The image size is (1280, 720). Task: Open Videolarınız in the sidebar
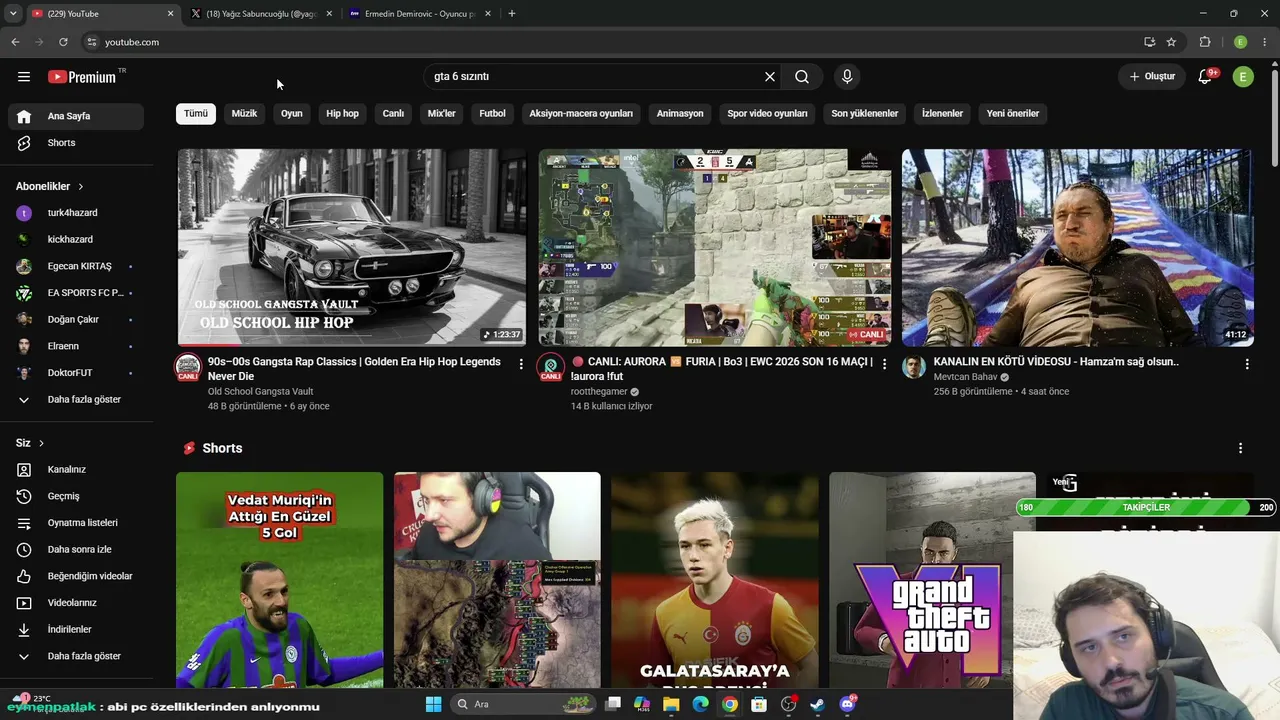[x=76, y=603]
